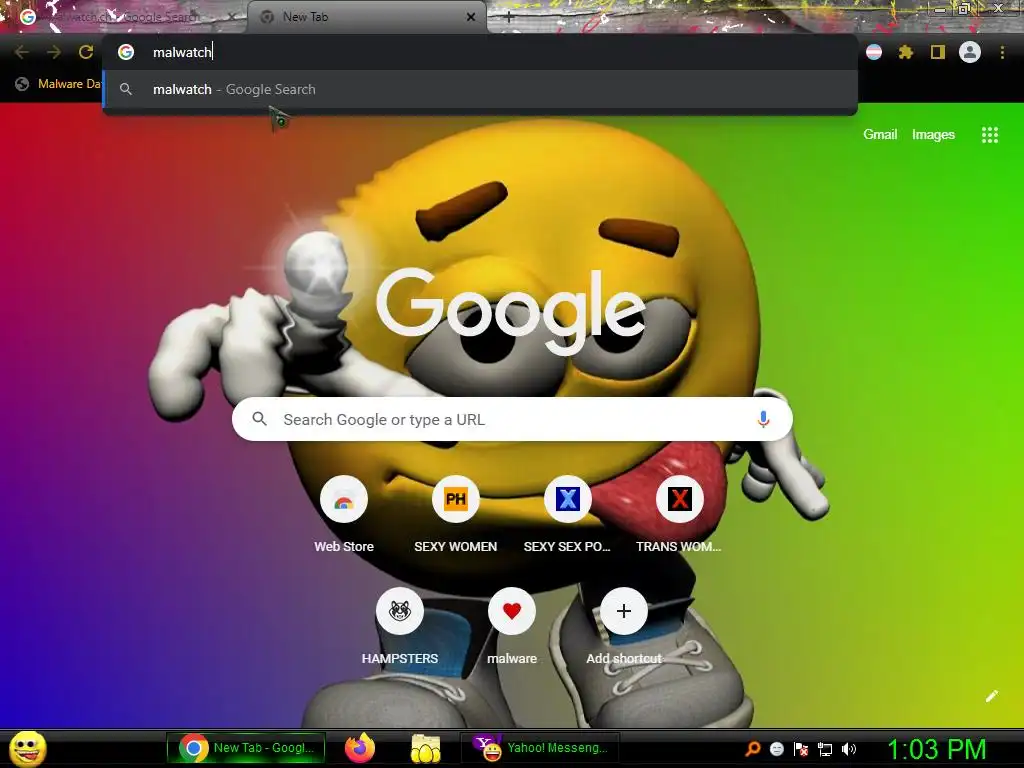Open the blue X shortcut tile
This screenshot has width=1024, height=768.
click(x=568, y=514)
